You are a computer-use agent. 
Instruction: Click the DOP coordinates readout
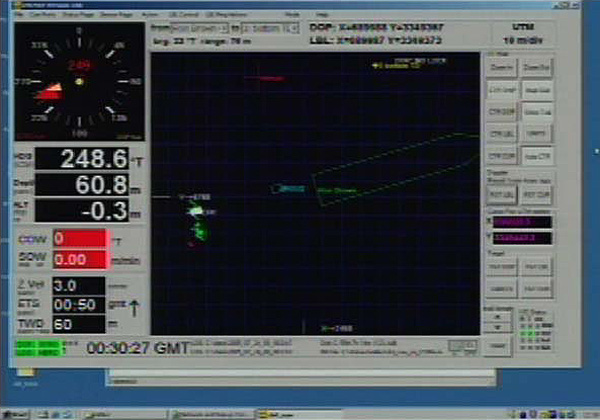pos(376,27)
